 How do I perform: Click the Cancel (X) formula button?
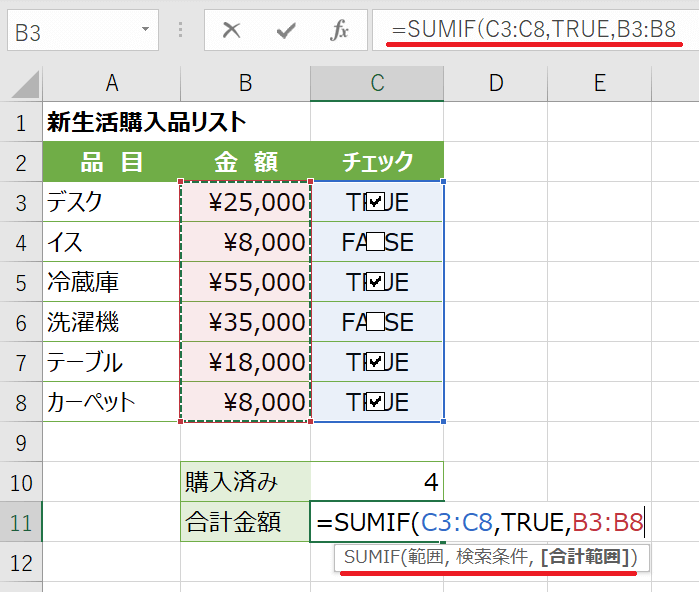tap(232, 31)
